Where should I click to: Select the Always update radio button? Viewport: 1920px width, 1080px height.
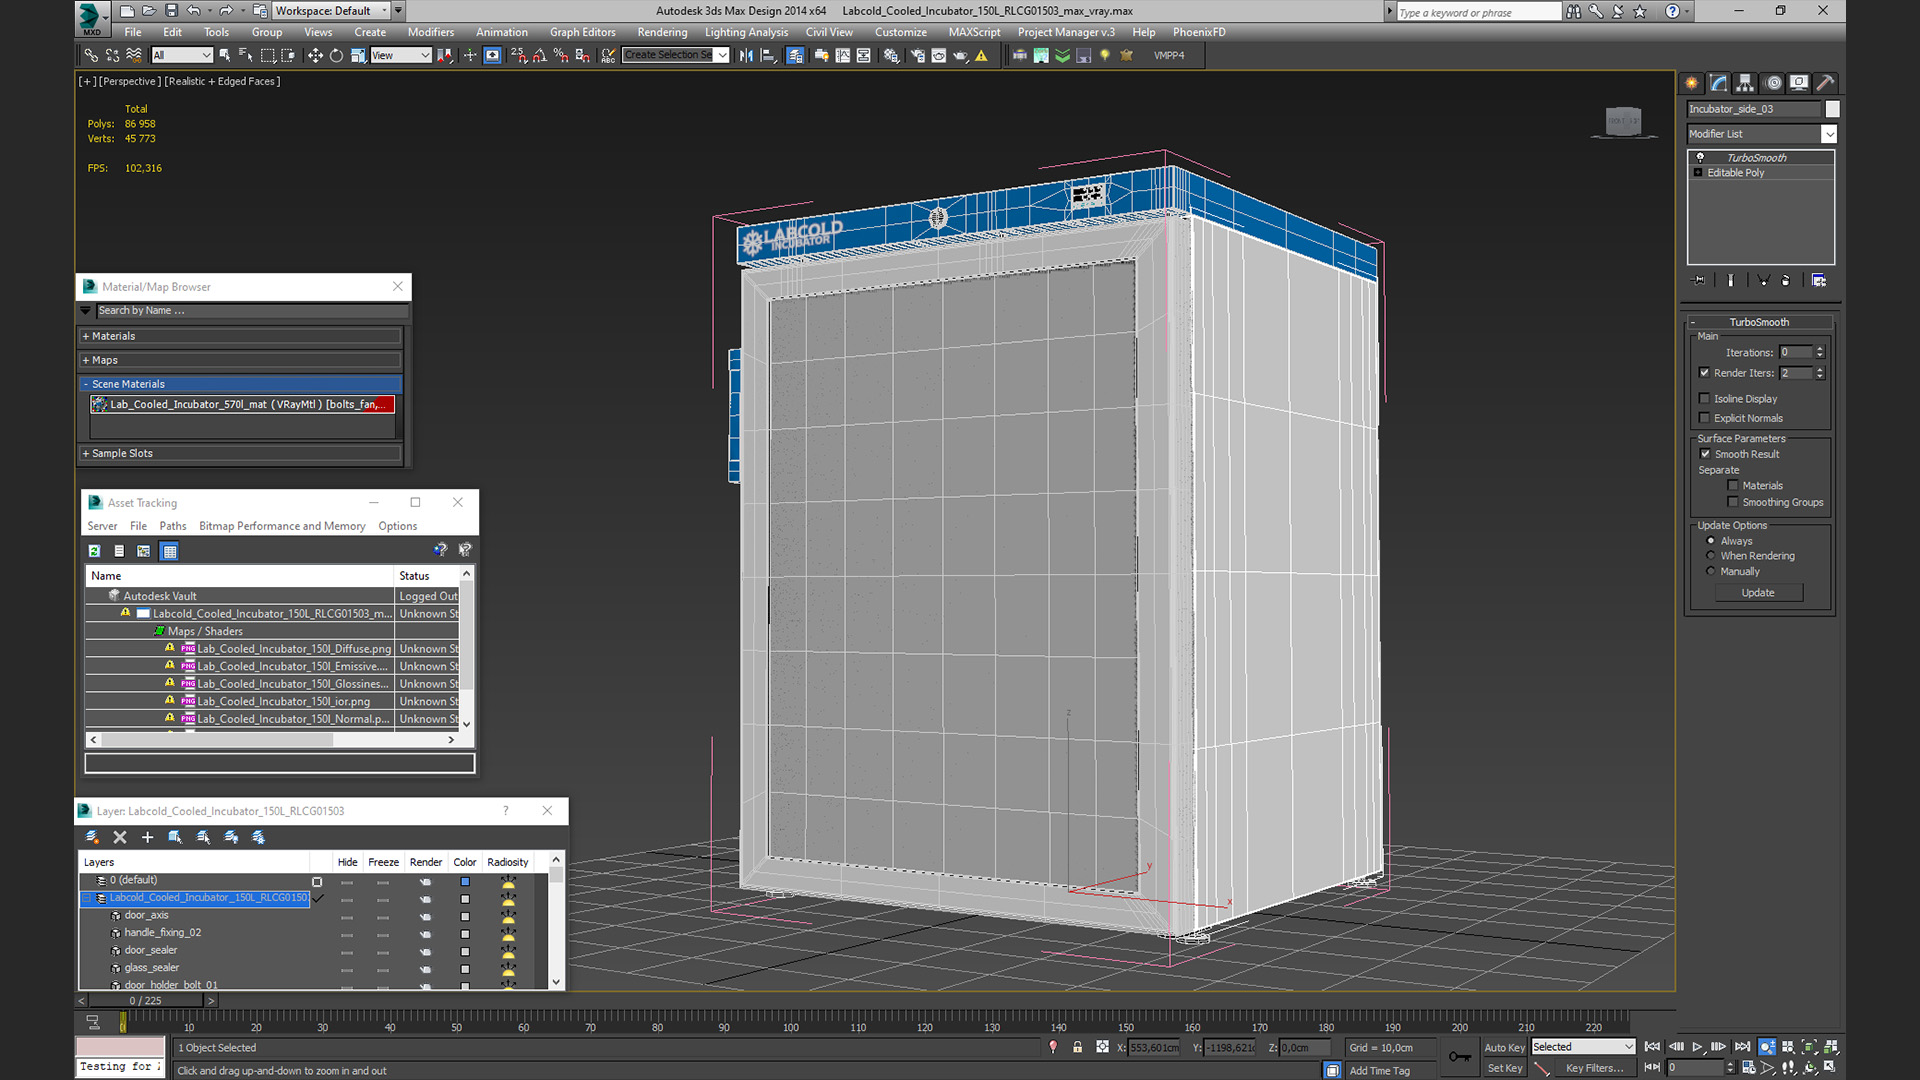(1710, 541)
